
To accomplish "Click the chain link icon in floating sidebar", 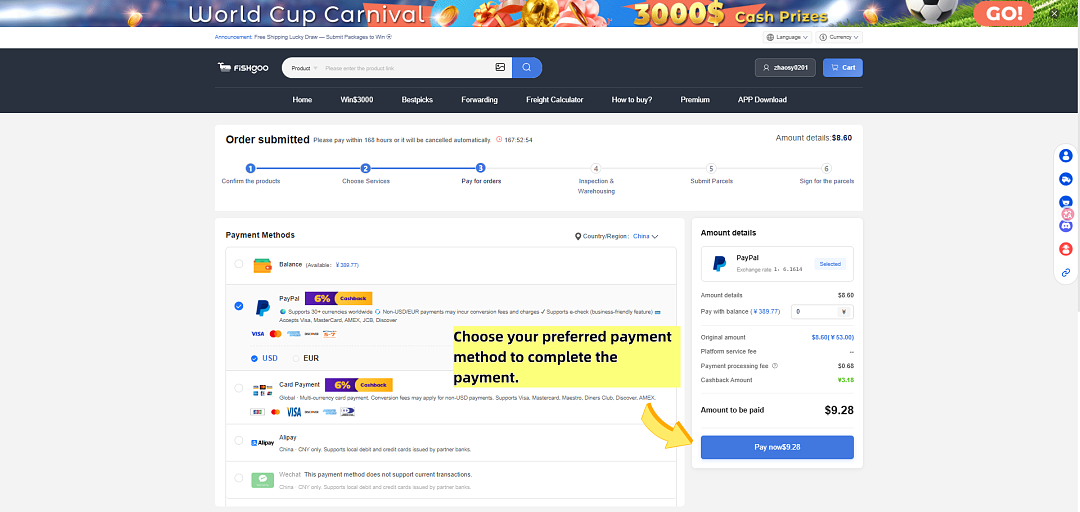I will coord(1066,272).
